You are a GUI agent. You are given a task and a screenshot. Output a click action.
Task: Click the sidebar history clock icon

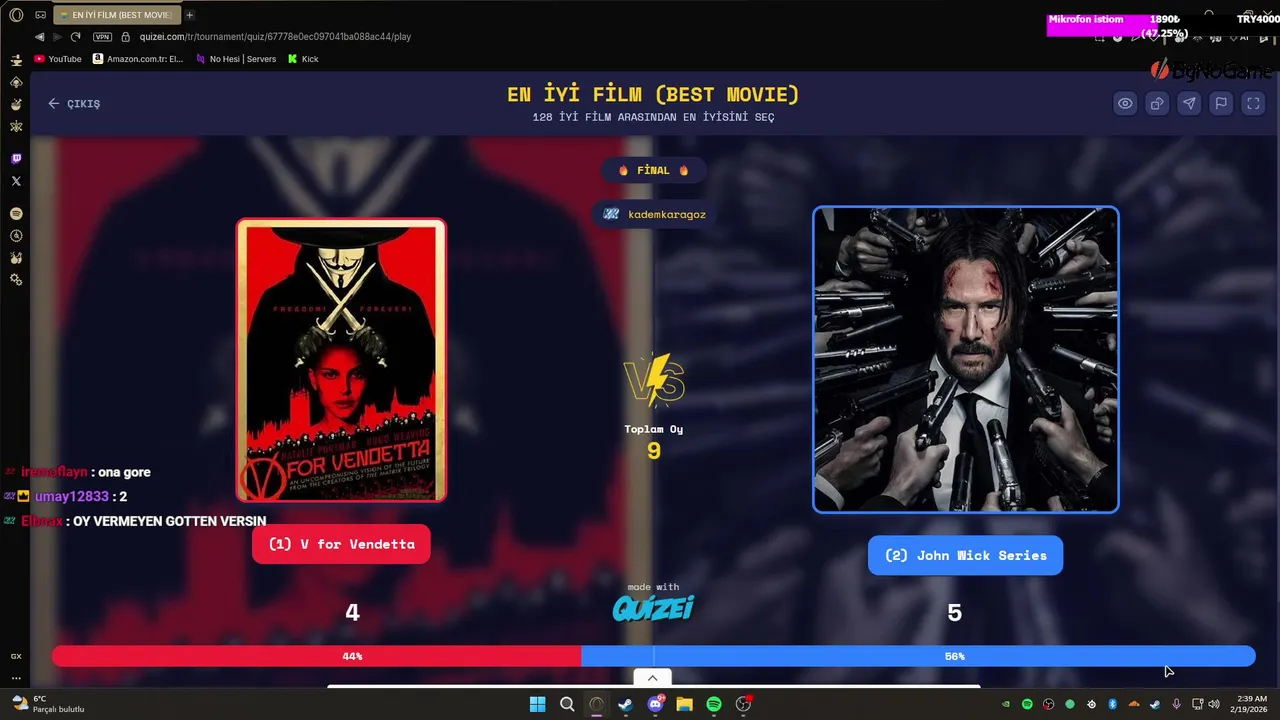click(x=16, y=236)
